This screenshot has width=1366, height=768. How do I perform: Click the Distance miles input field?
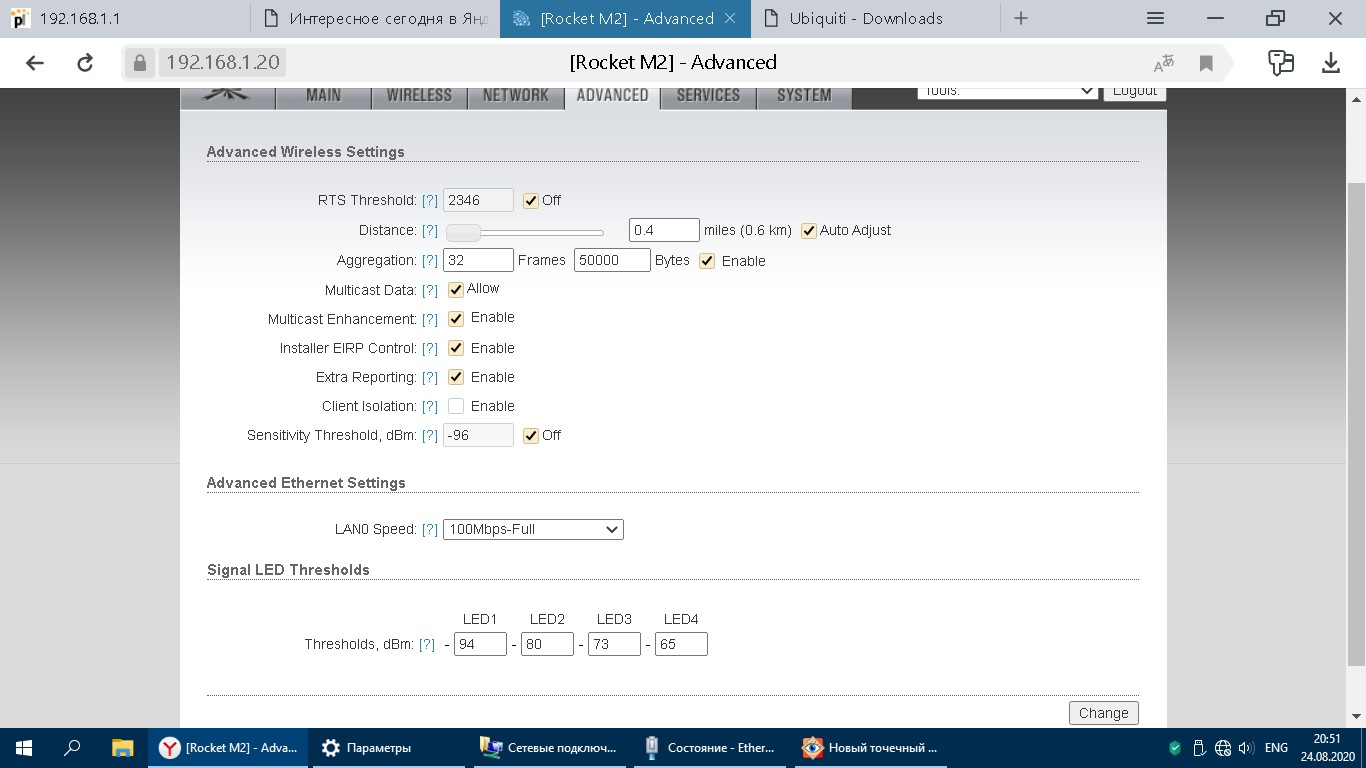click(x=664, y=230)
